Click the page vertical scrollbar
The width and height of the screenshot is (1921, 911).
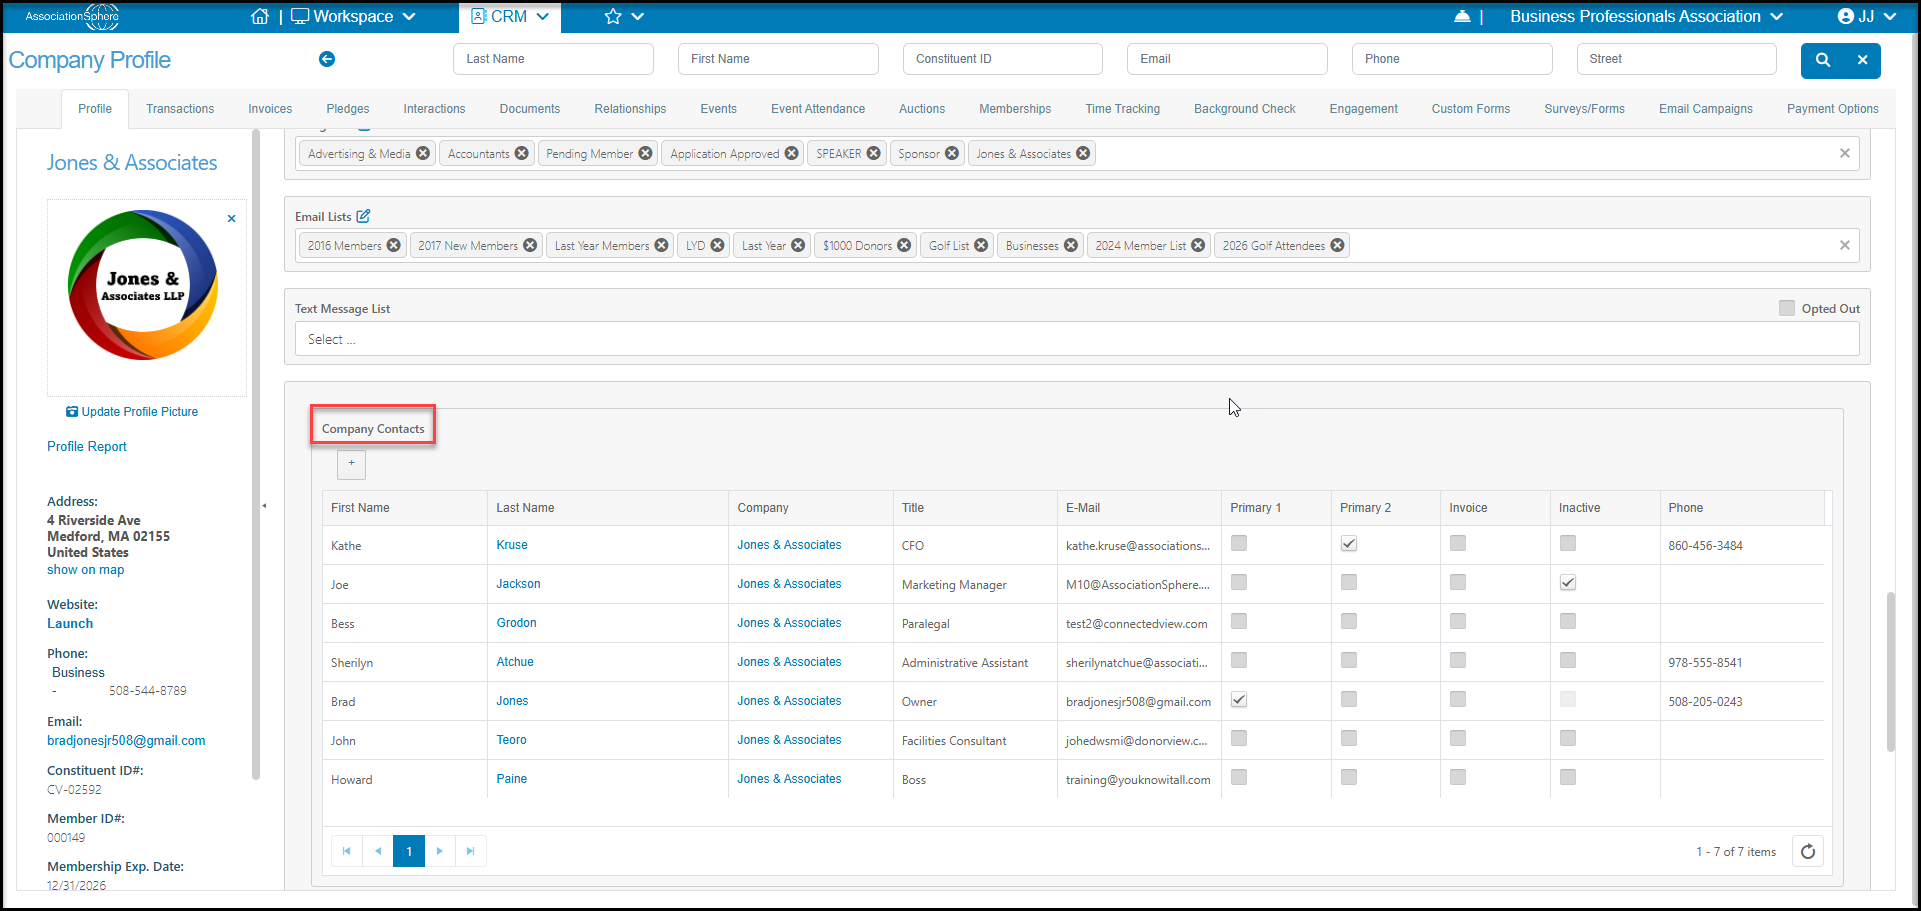pos(1890,670)
